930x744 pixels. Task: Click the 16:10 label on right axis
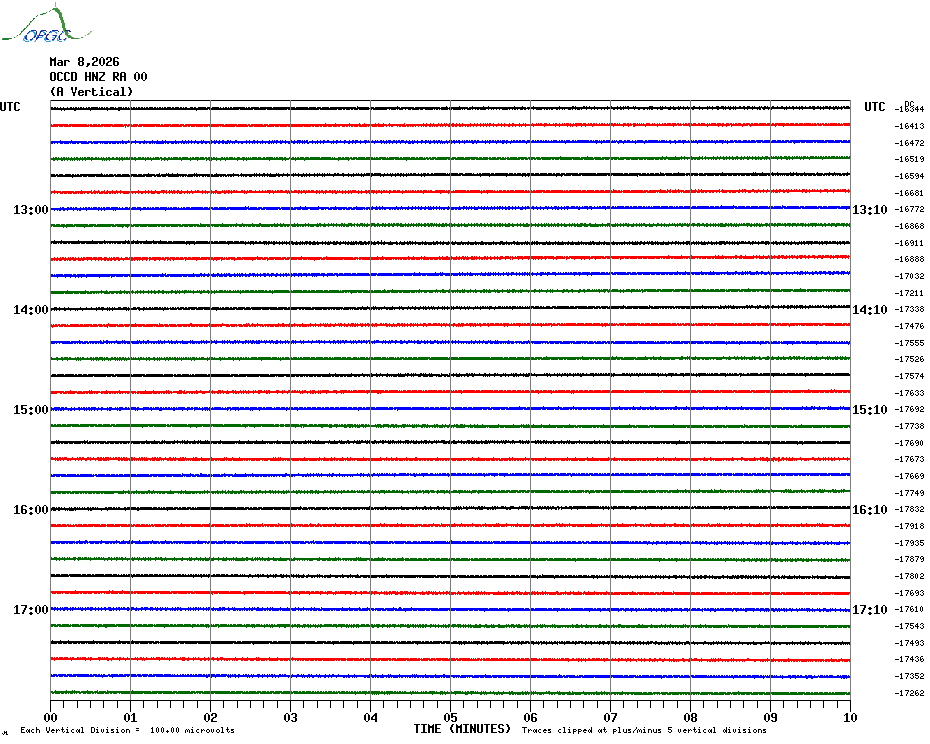(x=869, y=510)
